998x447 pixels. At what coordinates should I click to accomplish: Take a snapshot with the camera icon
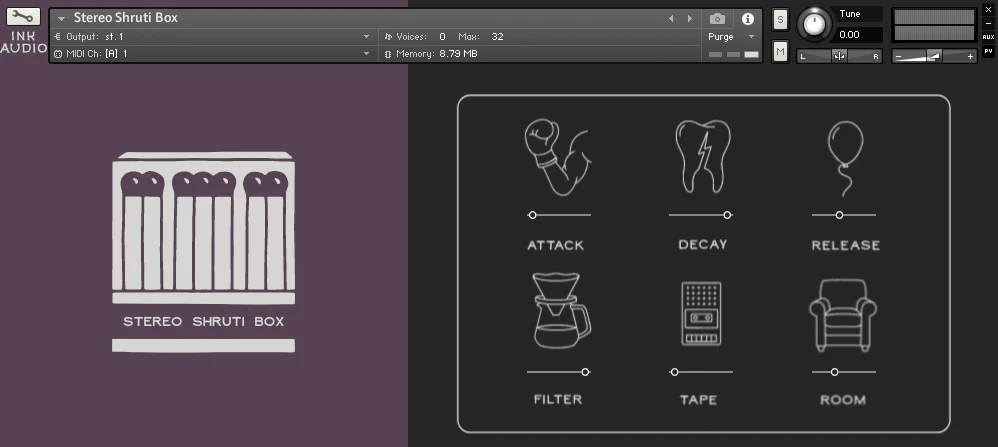tap(717, 18)
